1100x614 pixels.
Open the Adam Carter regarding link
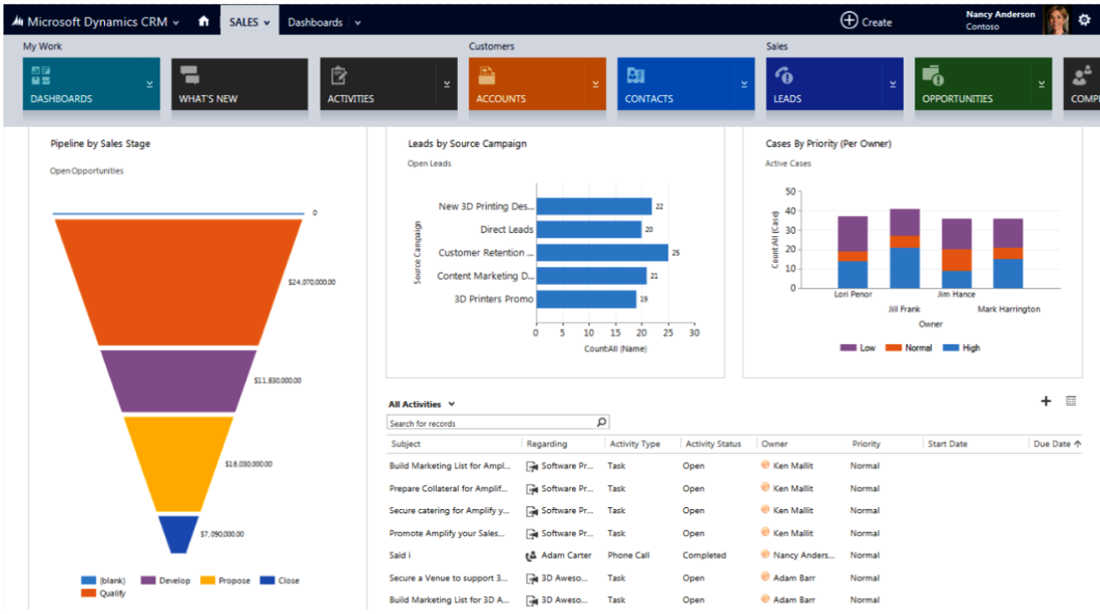pyautogui.click(x=566, y=555)
